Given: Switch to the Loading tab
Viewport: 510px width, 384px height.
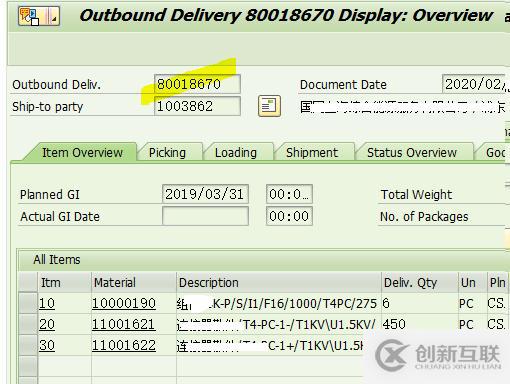Looking at the screenshot, I should (236, 153).
